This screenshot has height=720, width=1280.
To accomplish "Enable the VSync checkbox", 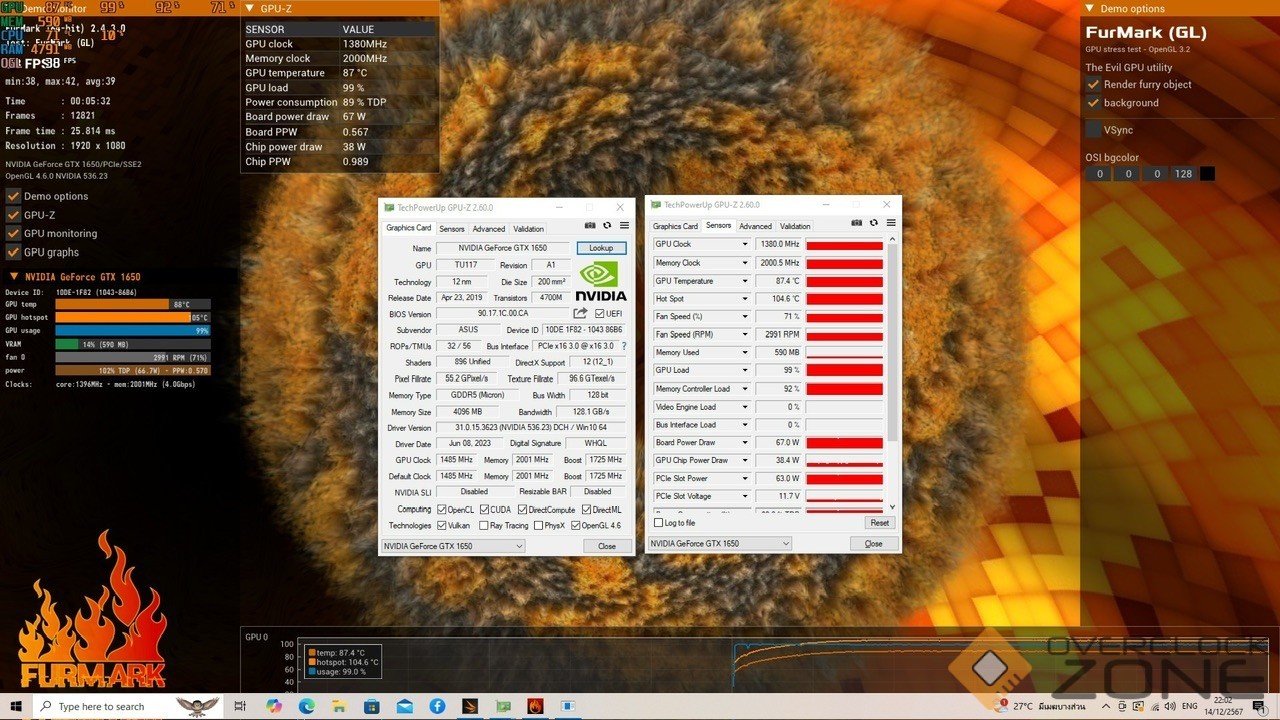I will tap(1093, 130).
